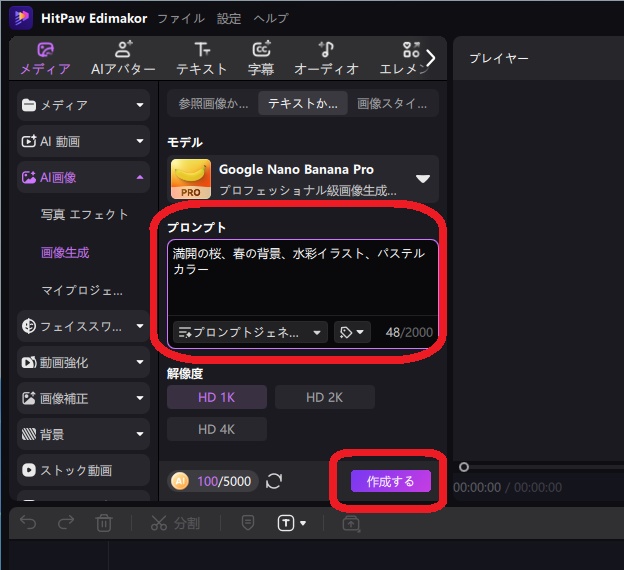Click the AI画像 picture icon

29,177
